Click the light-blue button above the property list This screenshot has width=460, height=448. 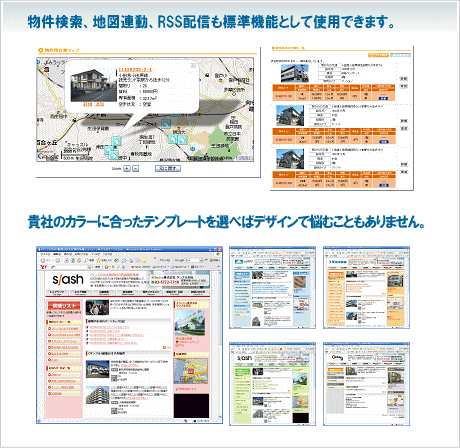coord(400,55)
